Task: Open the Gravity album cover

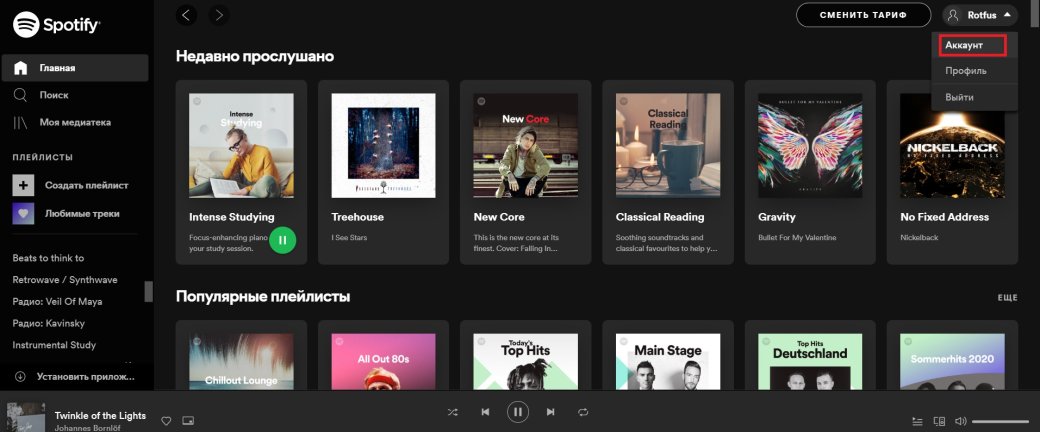Action: tap(810, 145)
